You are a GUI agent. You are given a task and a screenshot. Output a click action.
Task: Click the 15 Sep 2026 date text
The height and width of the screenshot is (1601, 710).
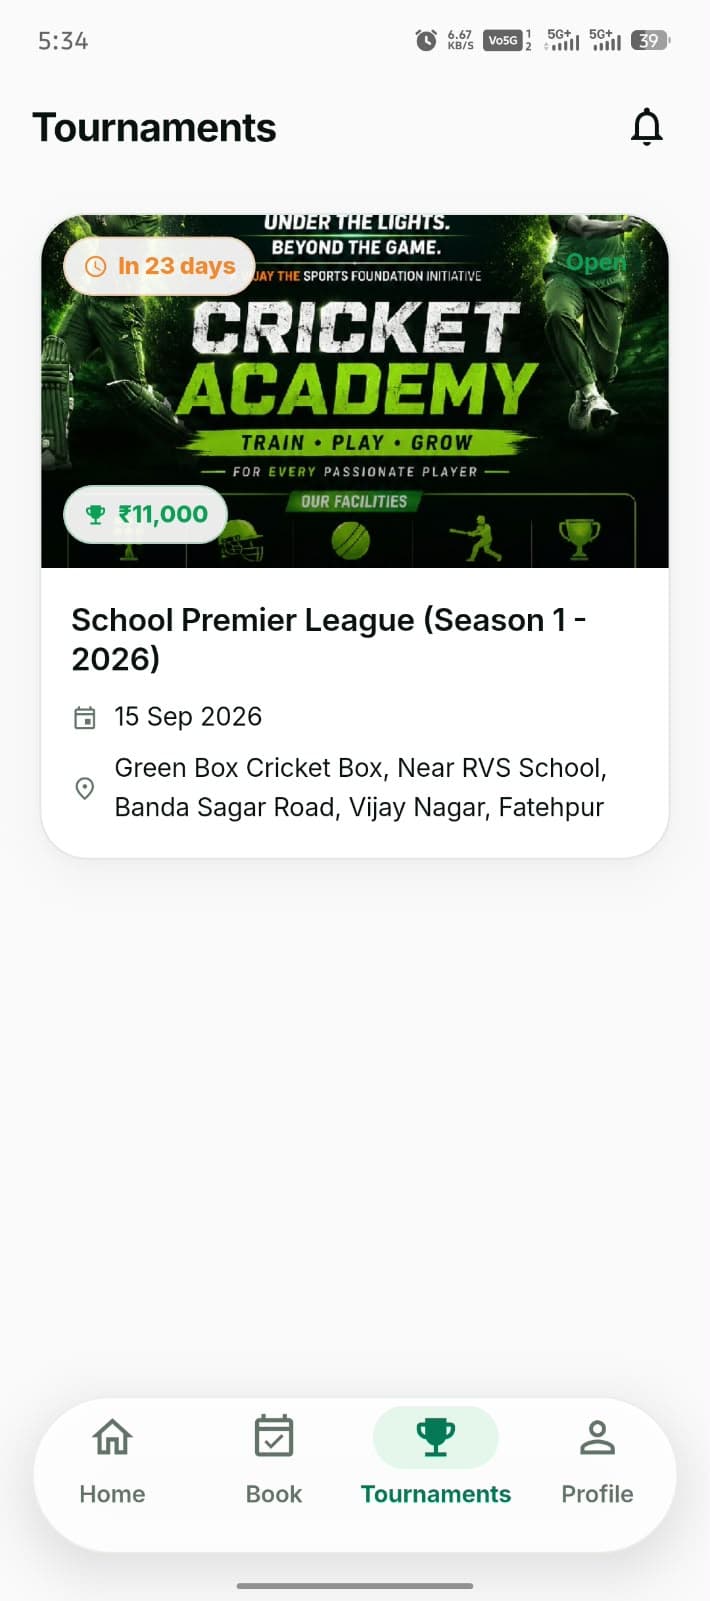pos(188,717)
